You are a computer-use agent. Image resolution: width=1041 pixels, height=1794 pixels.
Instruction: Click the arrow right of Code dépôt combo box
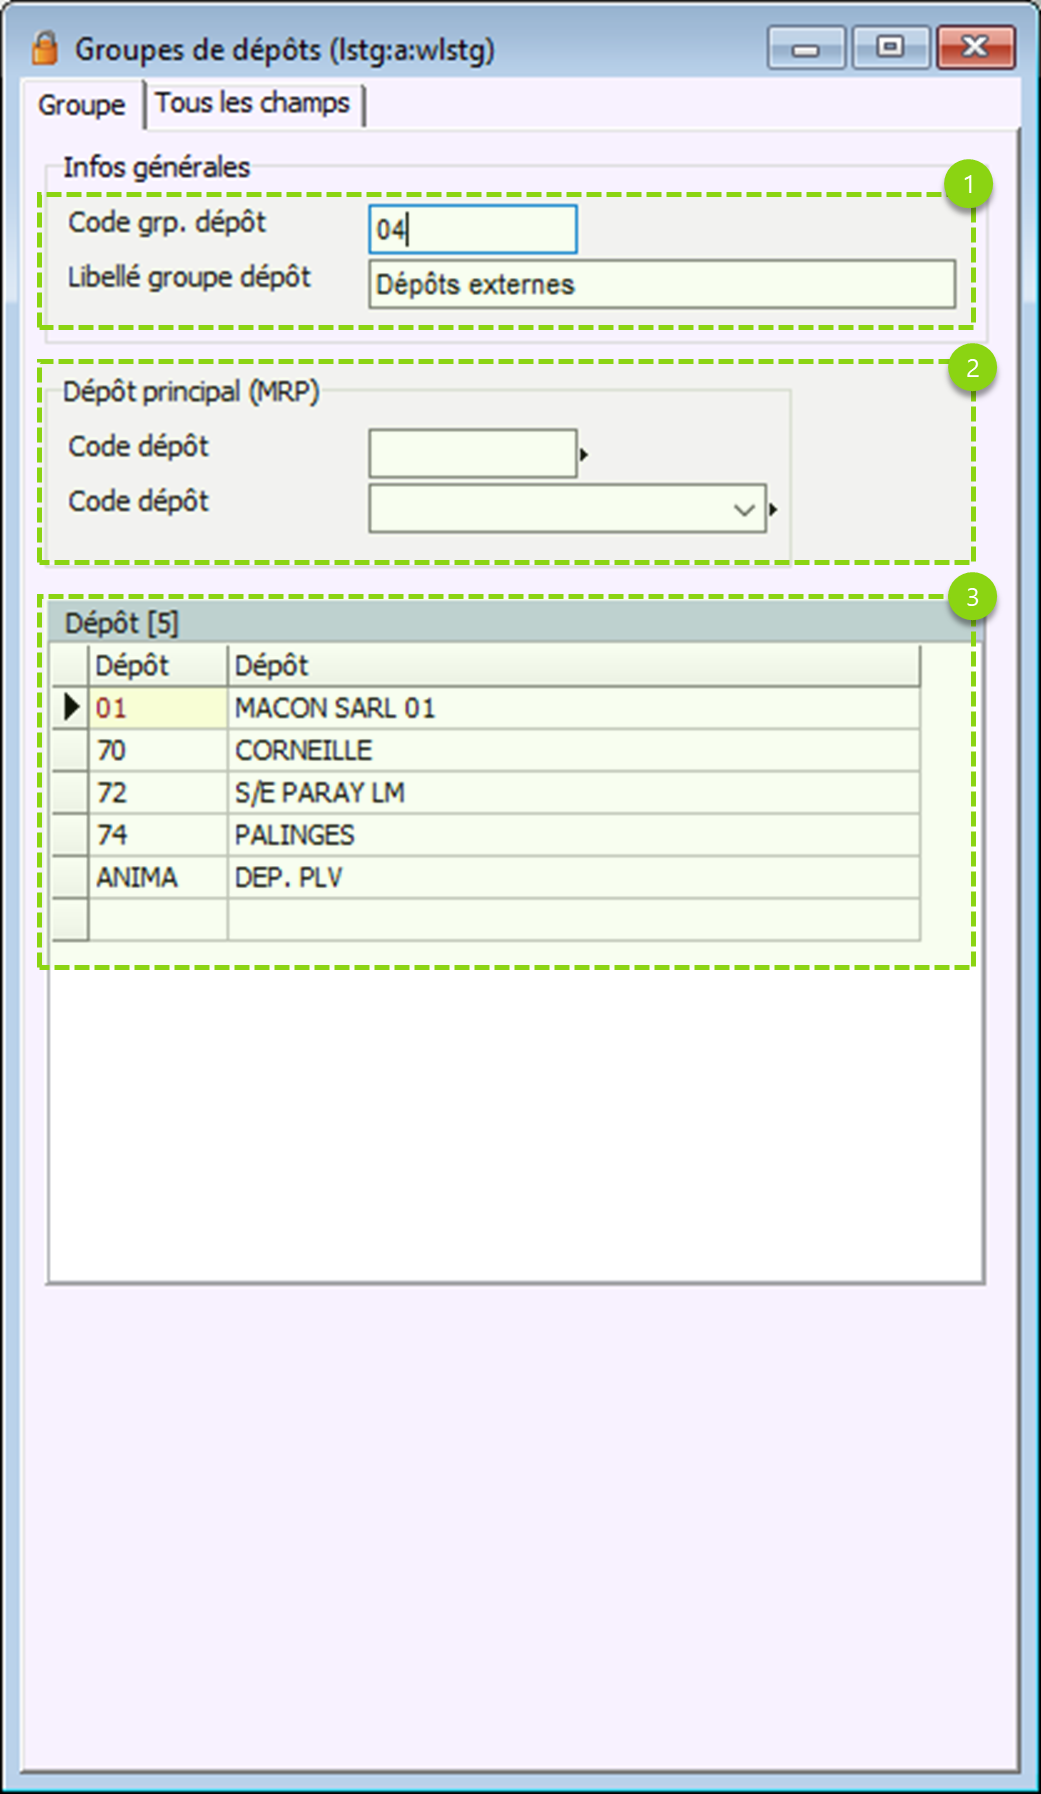(773, 510)
